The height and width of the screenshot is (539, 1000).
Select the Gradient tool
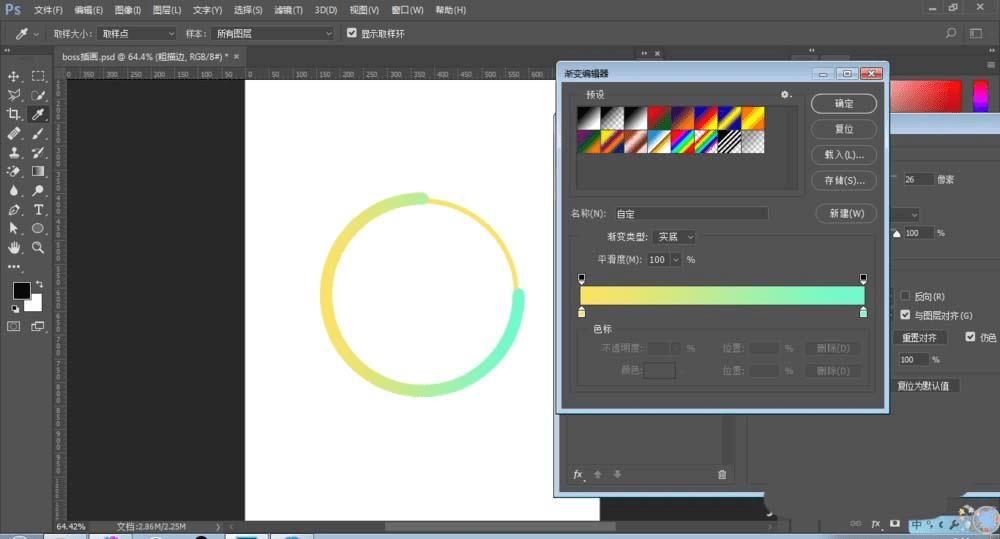coord(39,171)
